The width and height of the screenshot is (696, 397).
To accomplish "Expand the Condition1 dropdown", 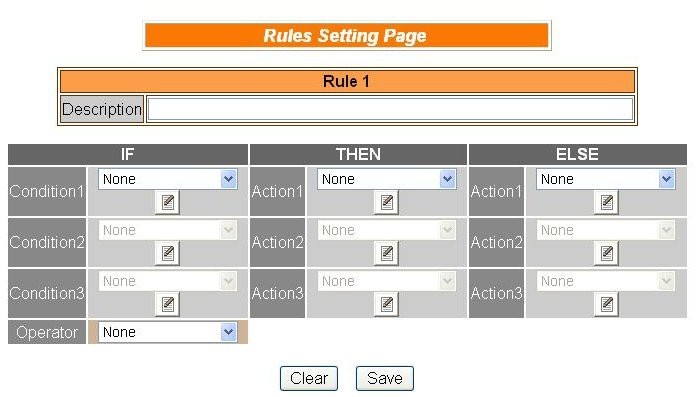I will coord(168,179).
